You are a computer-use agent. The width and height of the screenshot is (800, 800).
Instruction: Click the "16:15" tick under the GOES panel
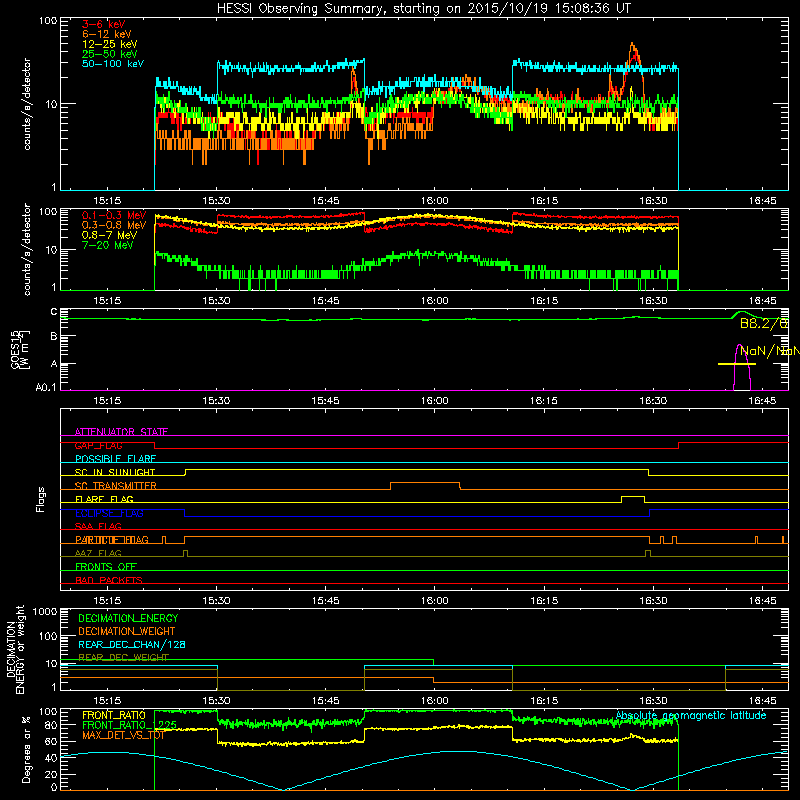[544, 401]
